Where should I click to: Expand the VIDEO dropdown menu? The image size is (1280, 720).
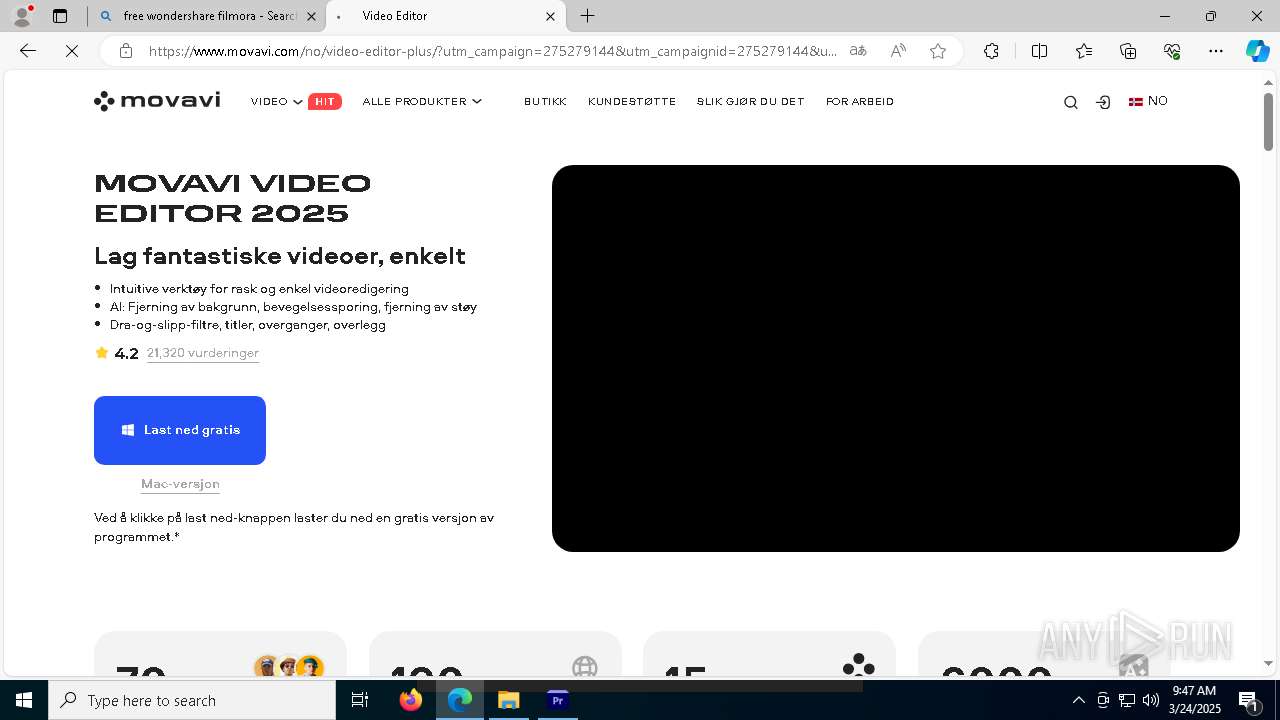coord(277,101)
